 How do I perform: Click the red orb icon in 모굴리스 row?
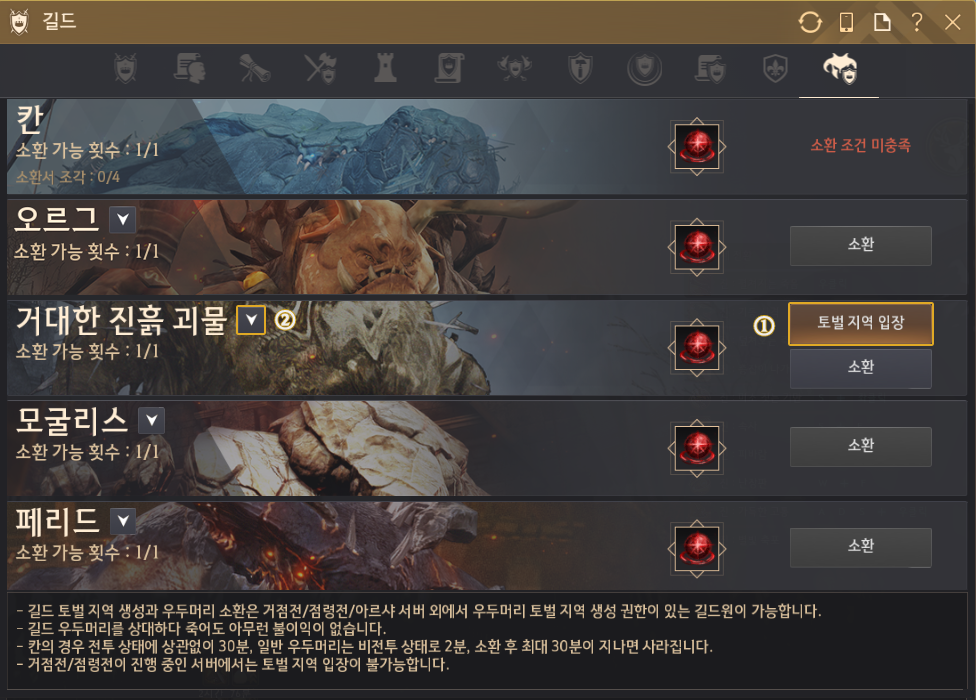697,448
